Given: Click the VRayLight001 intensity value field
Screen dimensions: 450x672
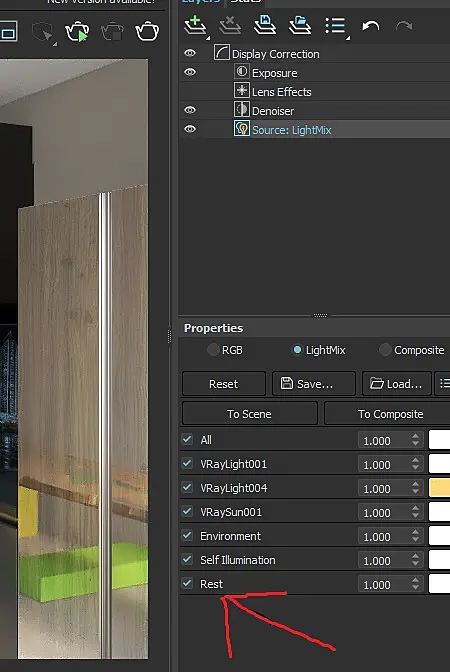Looking at the screenshot, I should pos(384,464).
